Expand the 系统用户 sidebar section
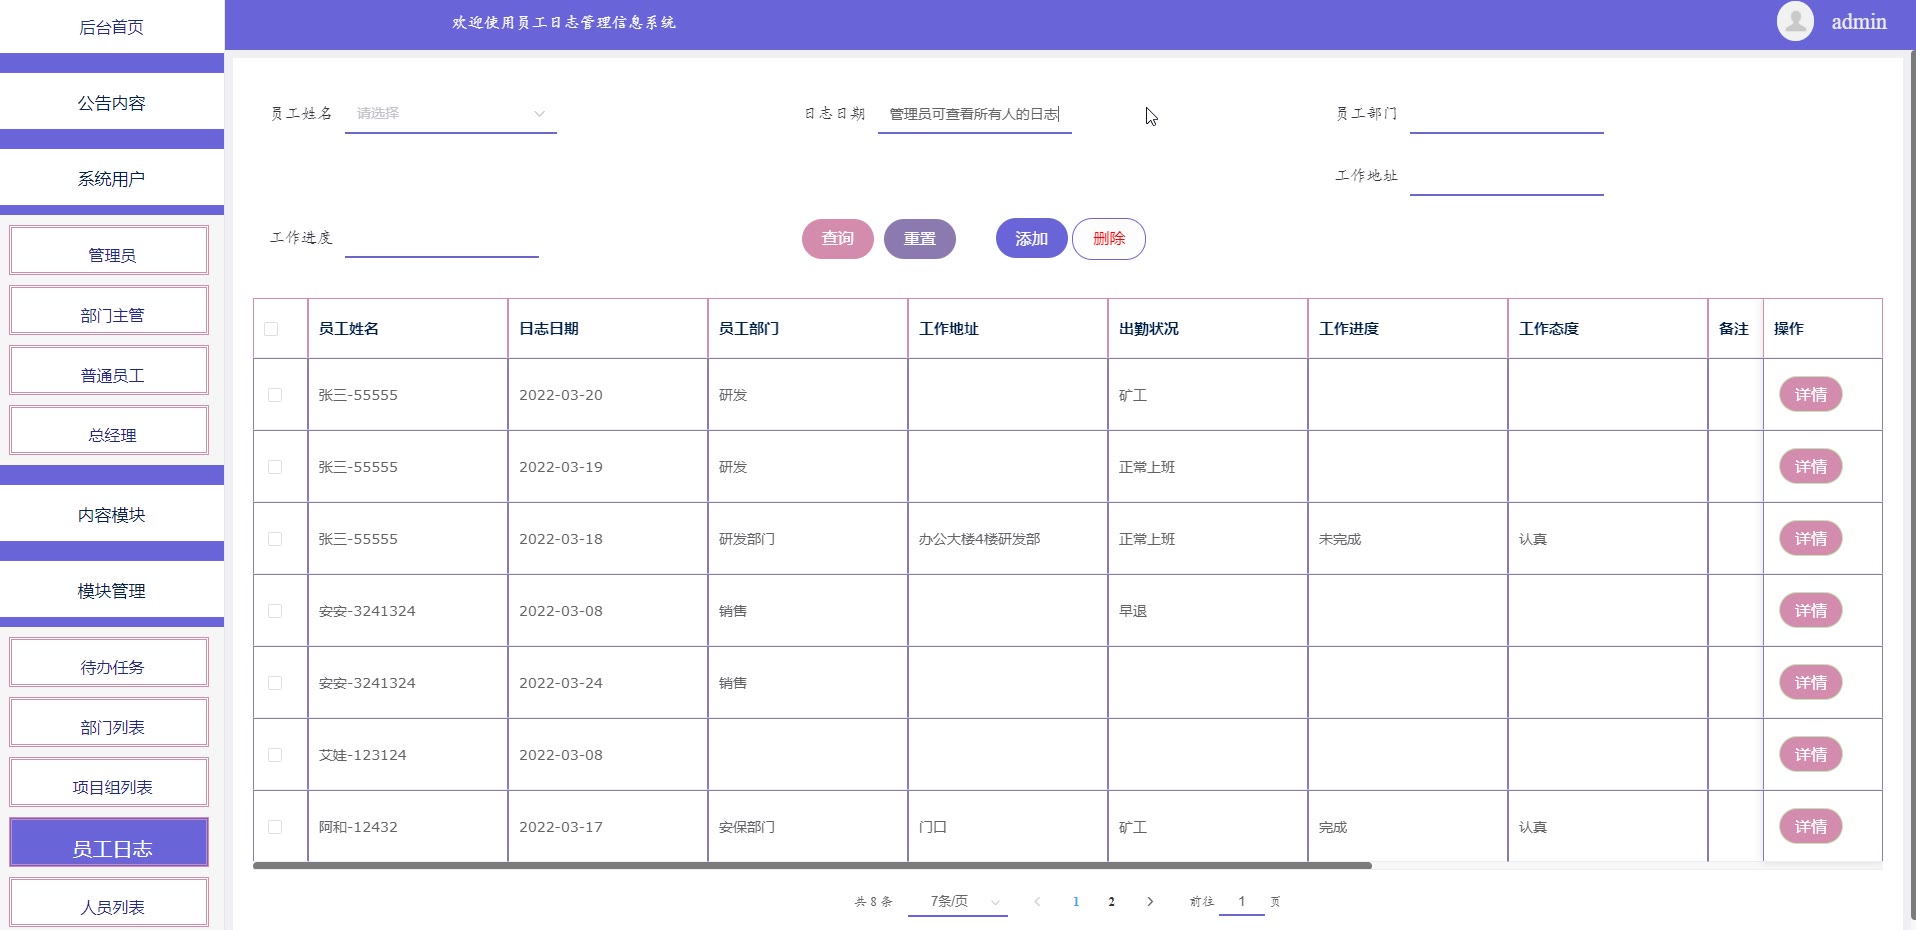1916x930 pixels. point(112,179)
